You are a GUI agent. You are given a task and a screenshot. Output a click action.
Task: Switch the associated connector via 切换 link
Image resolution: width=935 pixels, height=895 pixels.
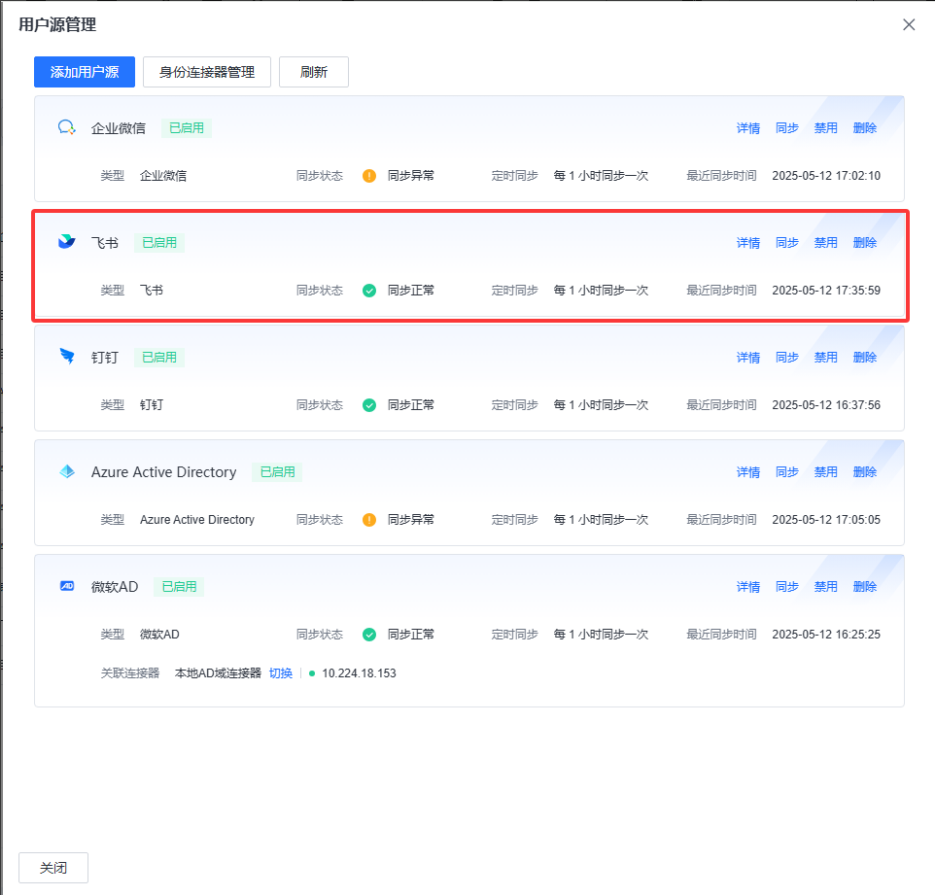pyautogui.click(x=281, y=673)
